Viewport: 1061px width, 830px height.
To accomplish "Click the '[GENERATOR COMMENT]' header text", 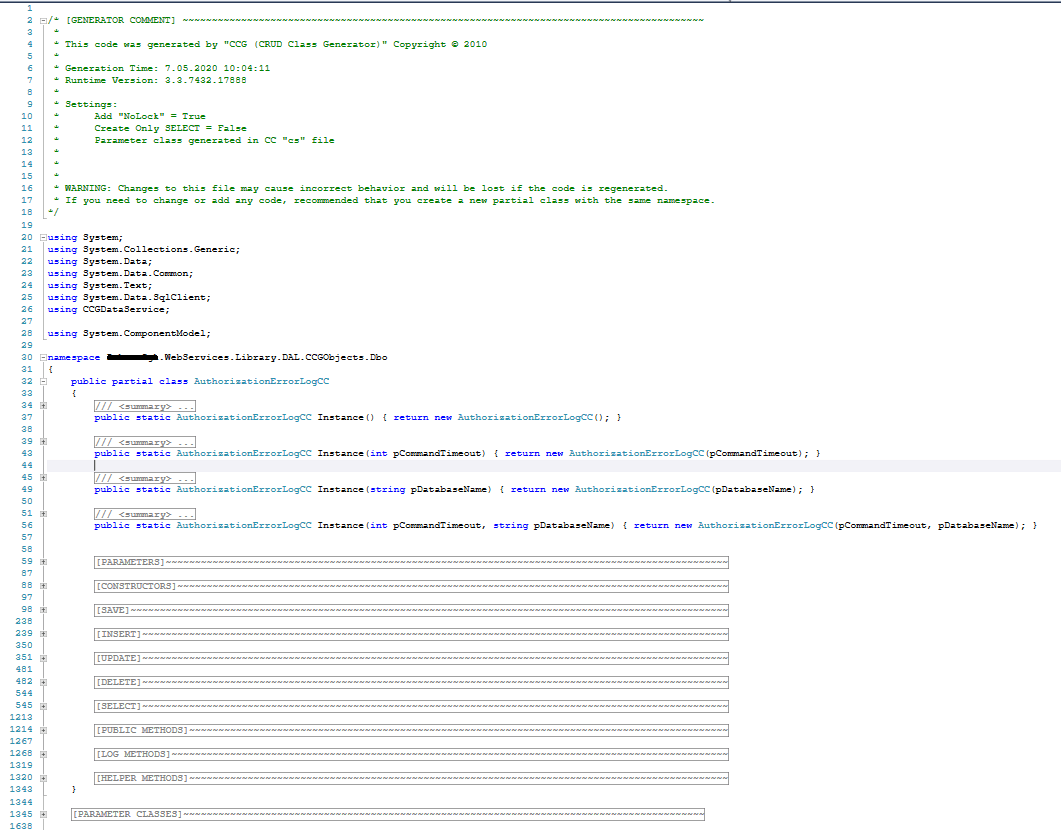I will 120,20.
